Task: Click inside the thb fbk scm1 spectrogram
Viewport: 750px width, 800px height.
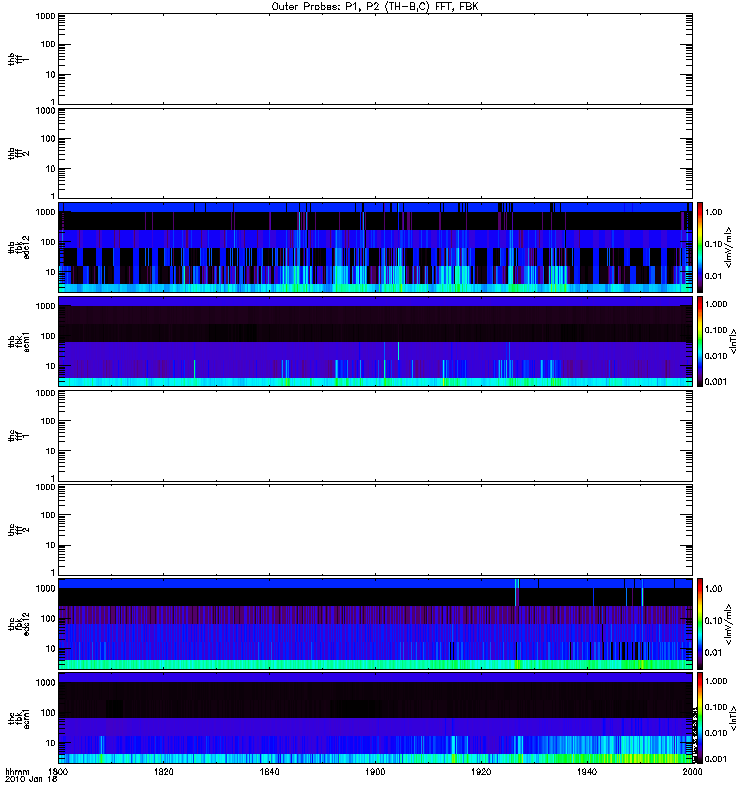Action: (375, 341)
